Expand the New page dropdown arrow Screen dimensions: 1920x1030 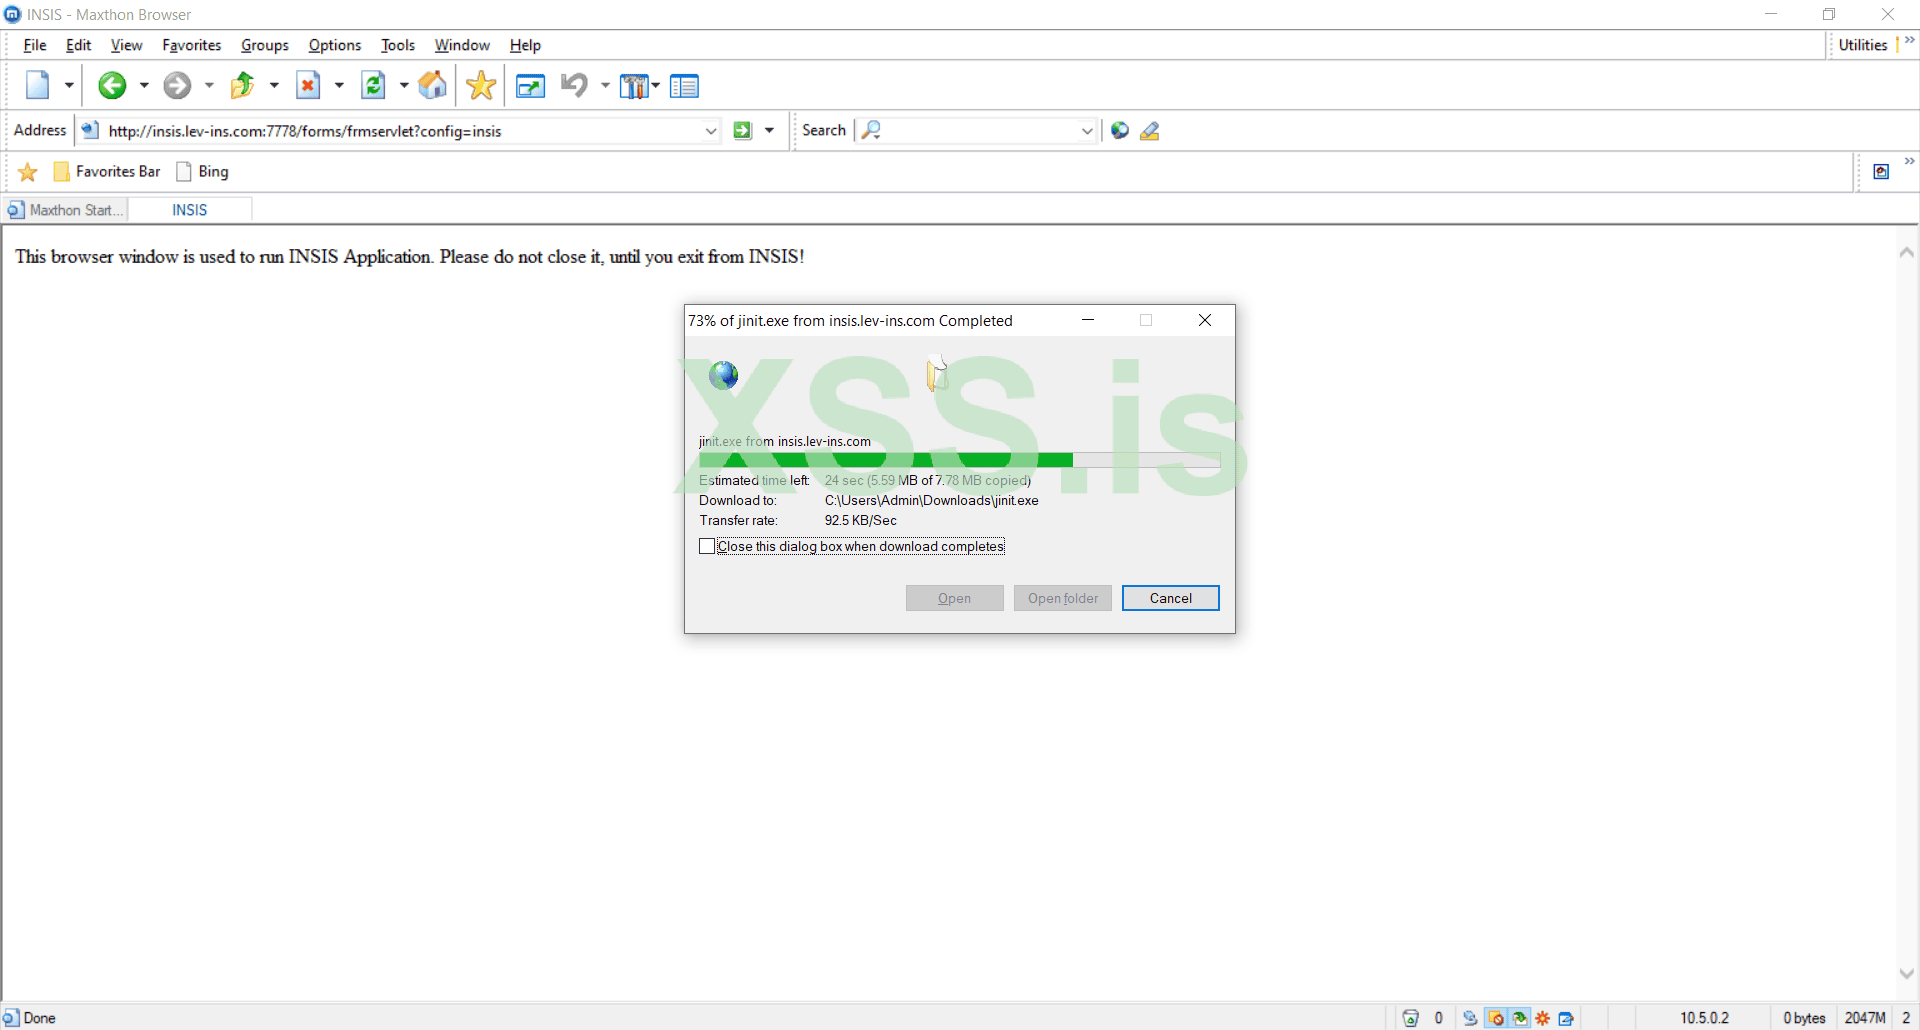tap(69, 86)
